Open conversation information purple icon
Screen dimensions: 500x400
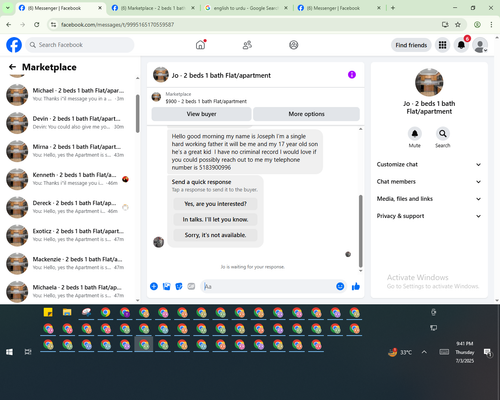click(352, 75)
